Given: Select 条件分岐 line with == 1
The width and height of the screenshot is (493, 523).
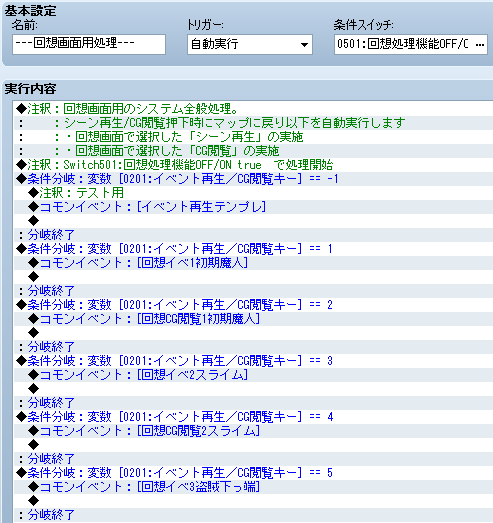Looking at the screenshot, I should pyautogui.click(x=254, y=249).
